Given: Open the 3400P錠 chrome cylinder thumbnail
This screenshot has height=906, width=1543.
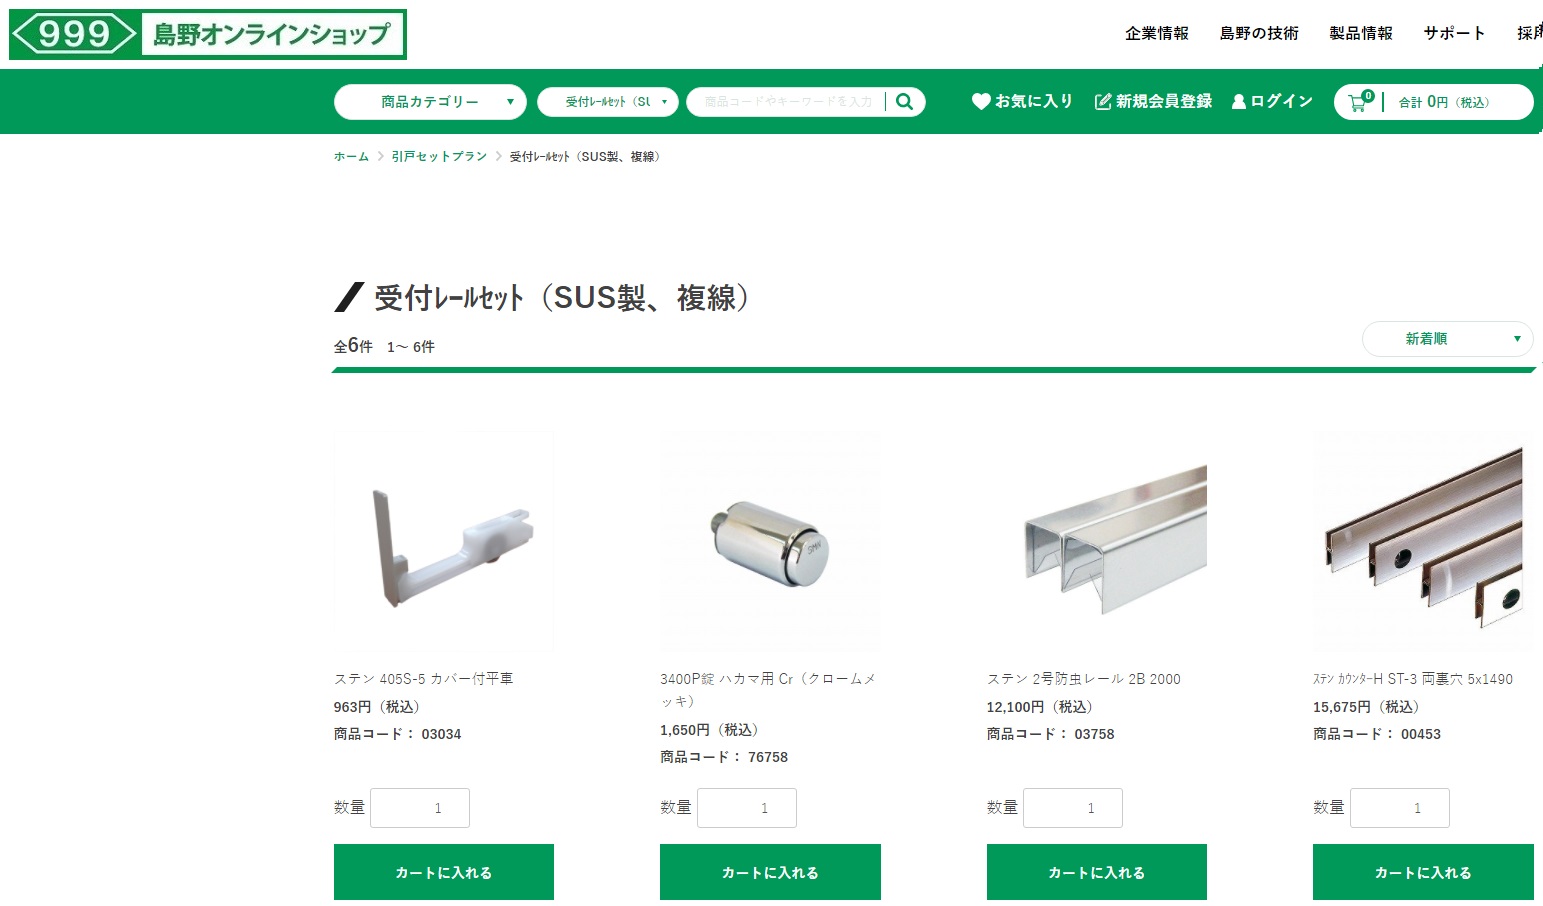Looking at the screenshot, I should pos(770,543).
